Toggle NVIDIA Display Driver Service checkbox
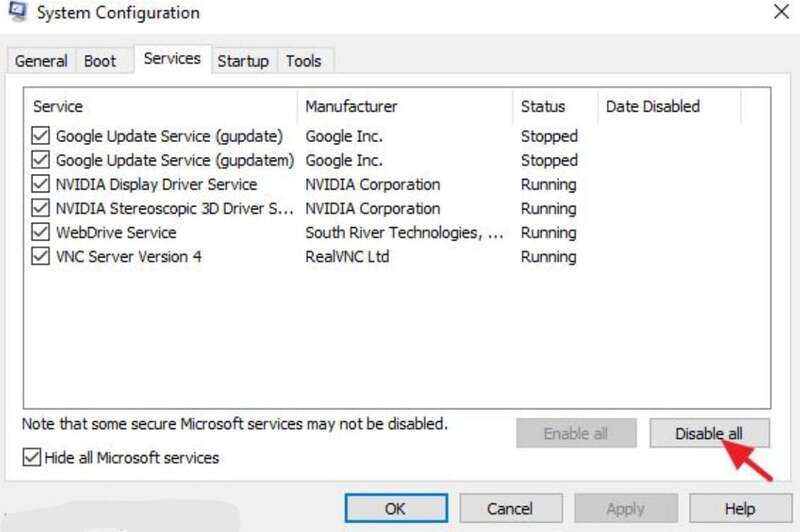800x532 pixels. 40,184
